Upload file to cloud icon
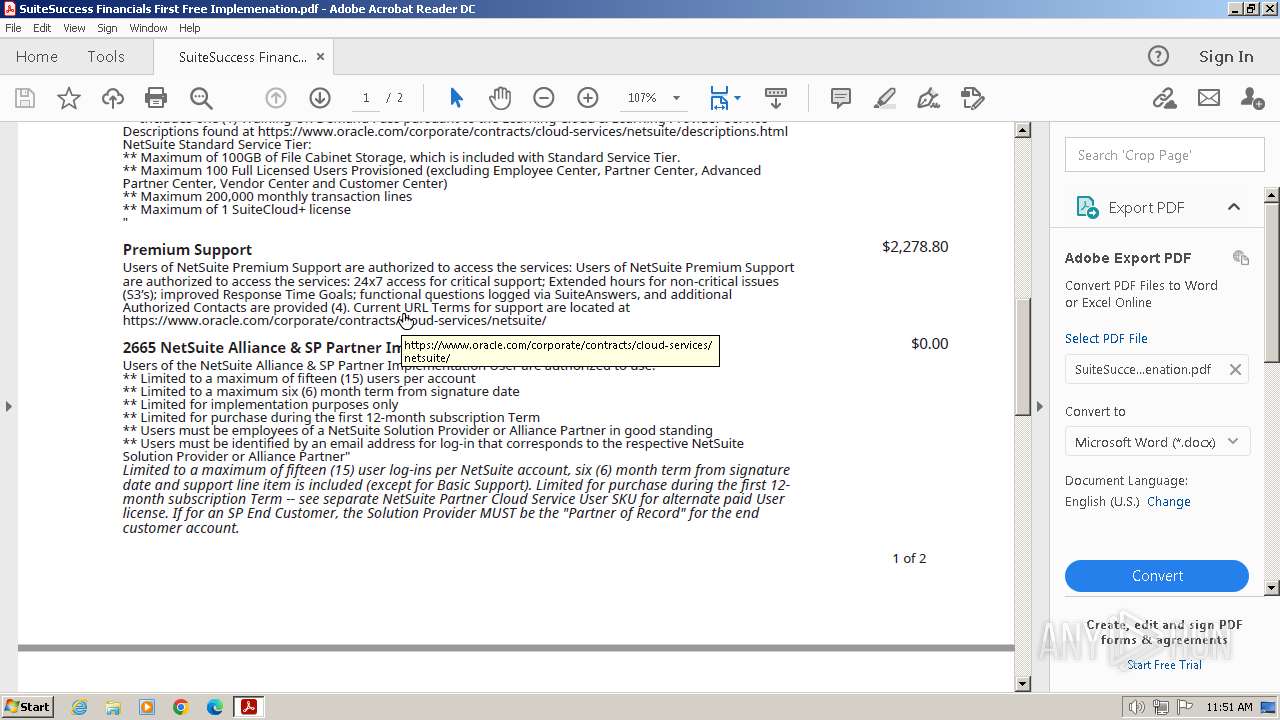The image size is (1280, 720). (113, 98)
